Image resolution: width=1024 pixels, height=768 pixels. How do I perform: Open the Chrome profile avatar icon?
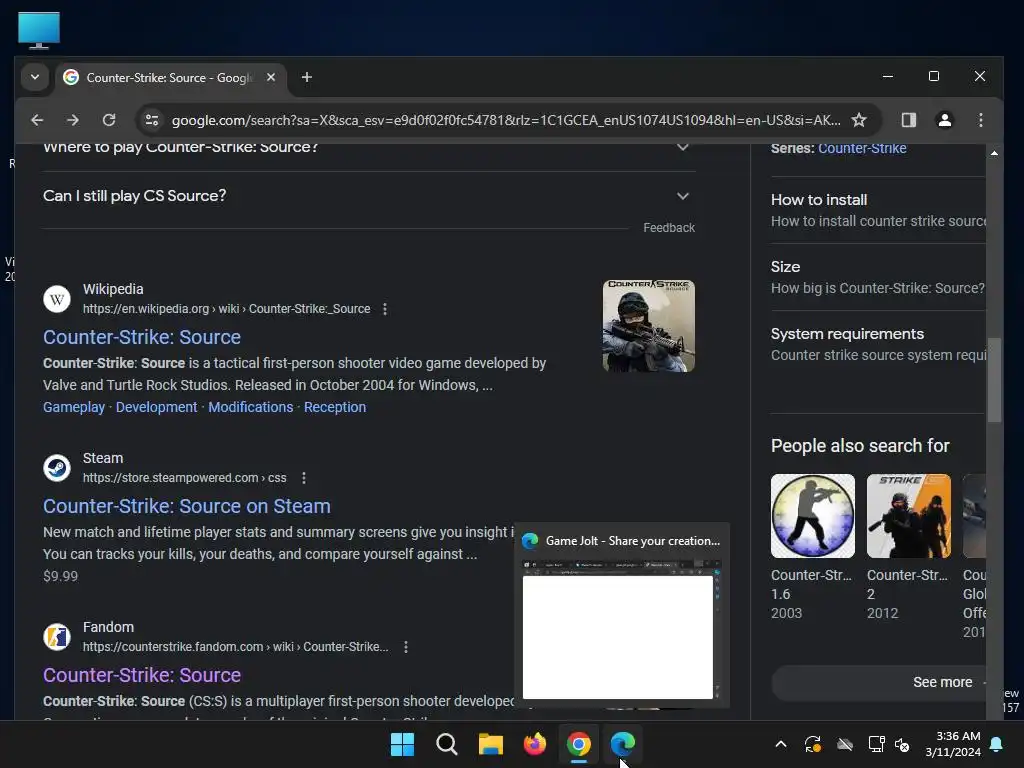(x=944, y=120)
